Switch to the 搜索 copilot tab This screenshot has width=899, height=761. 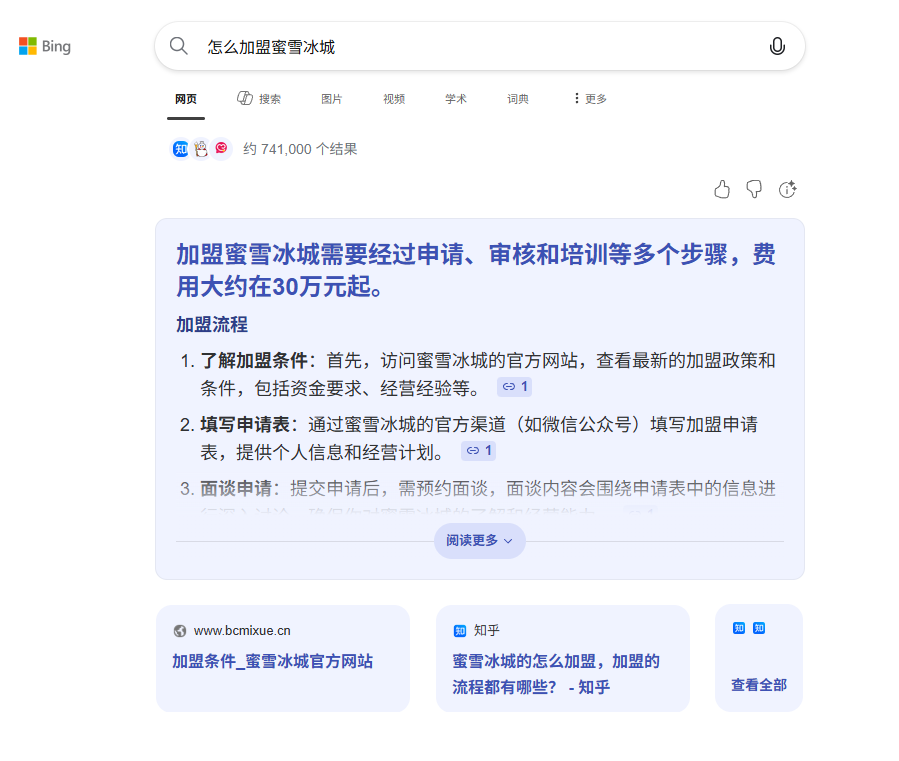tap(259, 99)
